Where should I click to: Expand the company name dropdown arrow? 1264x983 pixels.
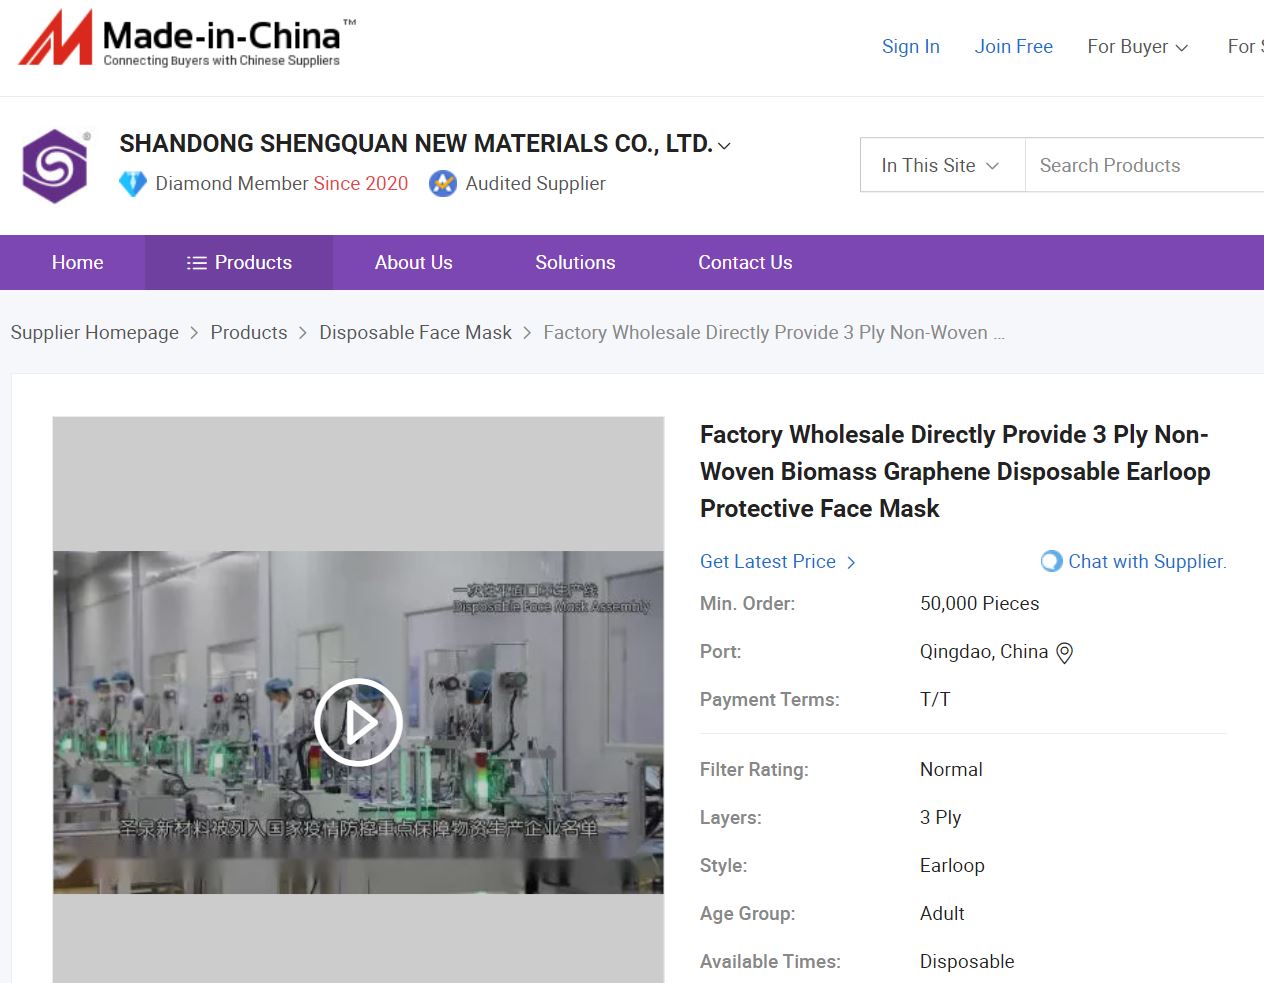tap(724, 146)
